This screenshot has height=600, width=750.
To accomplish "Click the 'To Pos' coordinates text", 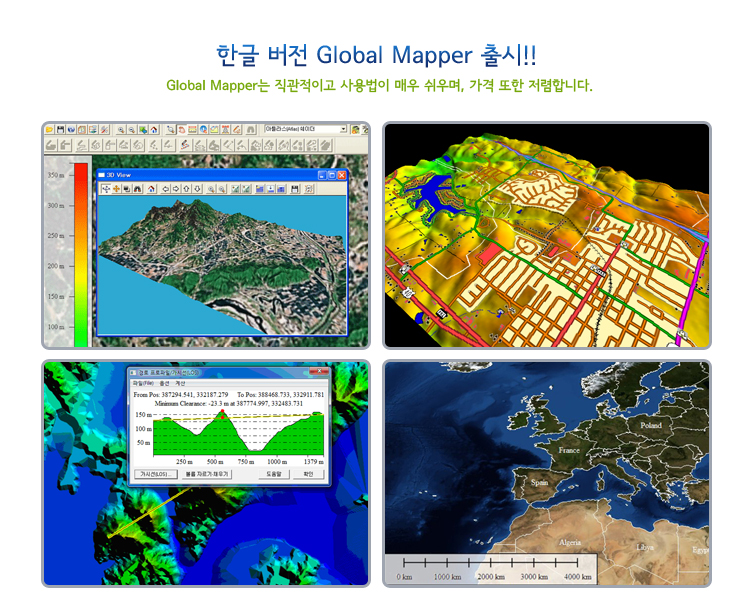I will [280, 395].
